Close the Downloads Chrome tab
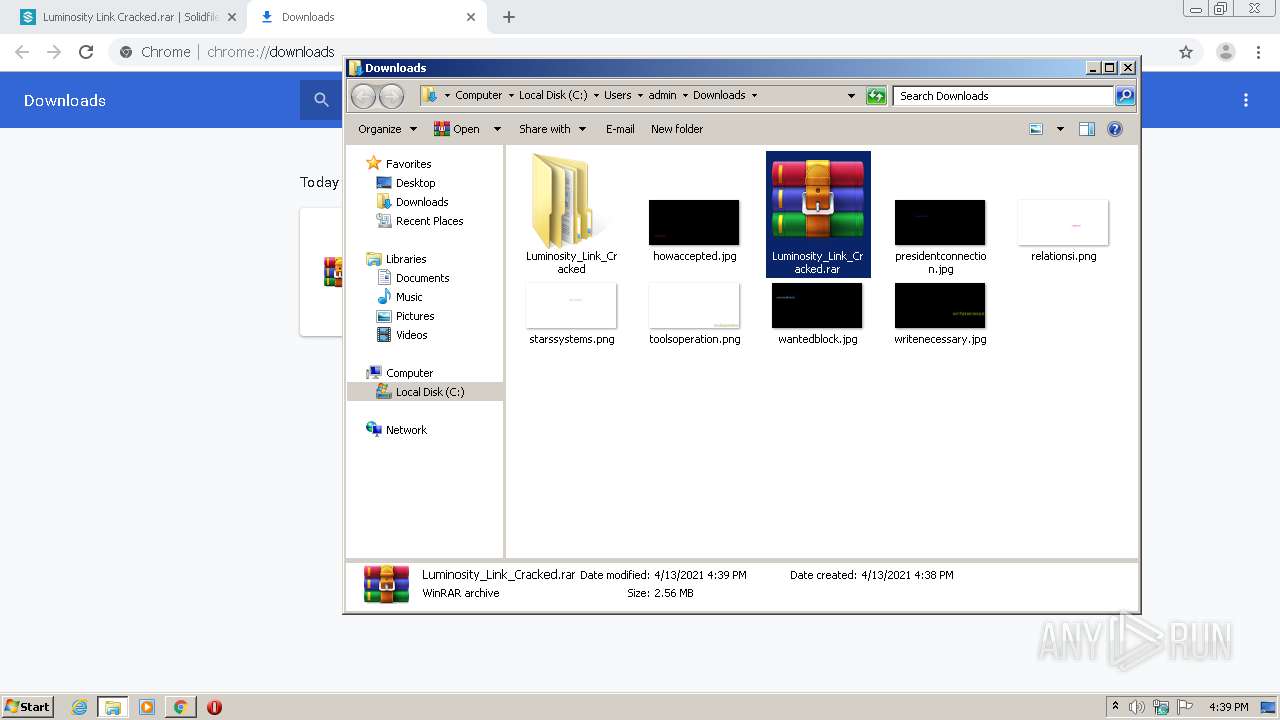 [470, 17]
